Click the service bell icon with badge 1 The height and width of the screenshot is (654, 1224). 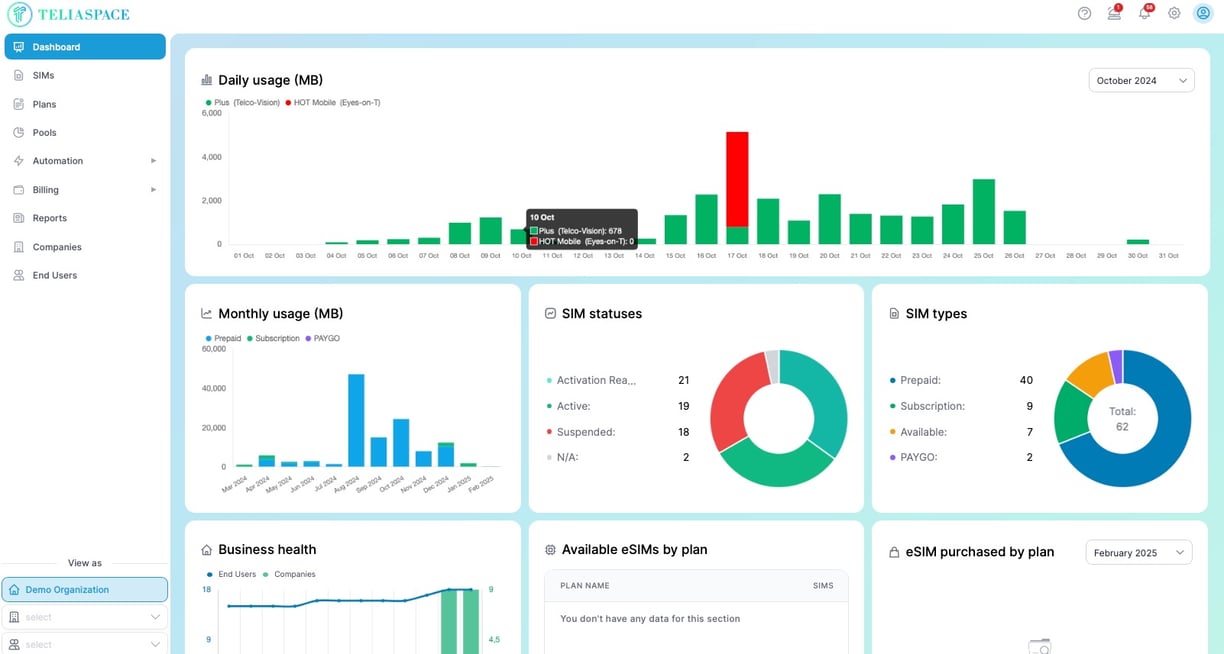(x=1114, y=13)
